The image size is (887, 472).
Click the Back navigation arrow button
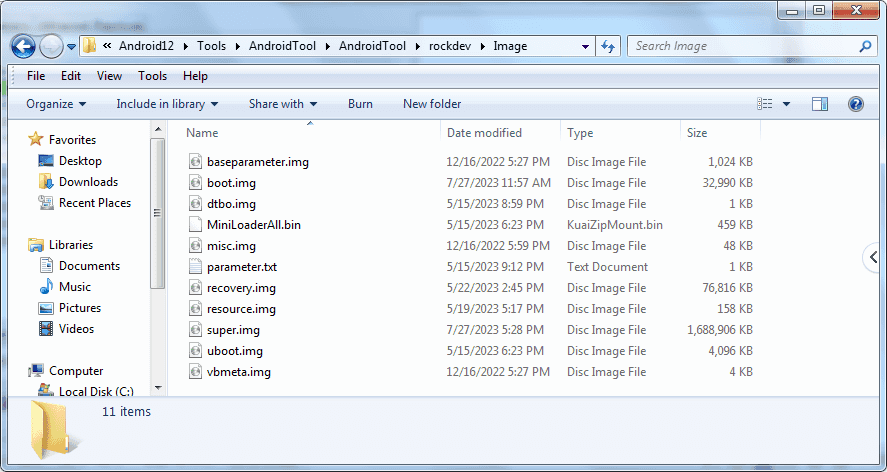pyautogui.click(x=24, y=46)
